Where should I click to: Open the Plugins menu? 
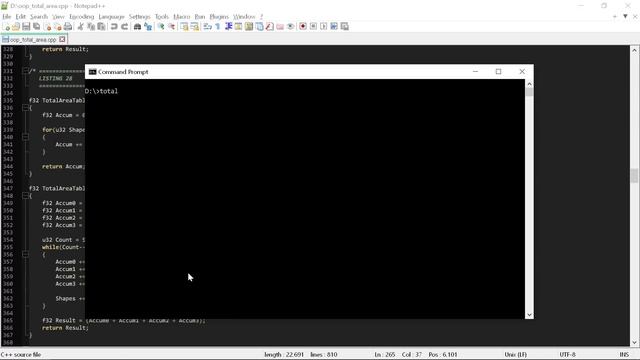pyautogui.click(x=219, y=17)
